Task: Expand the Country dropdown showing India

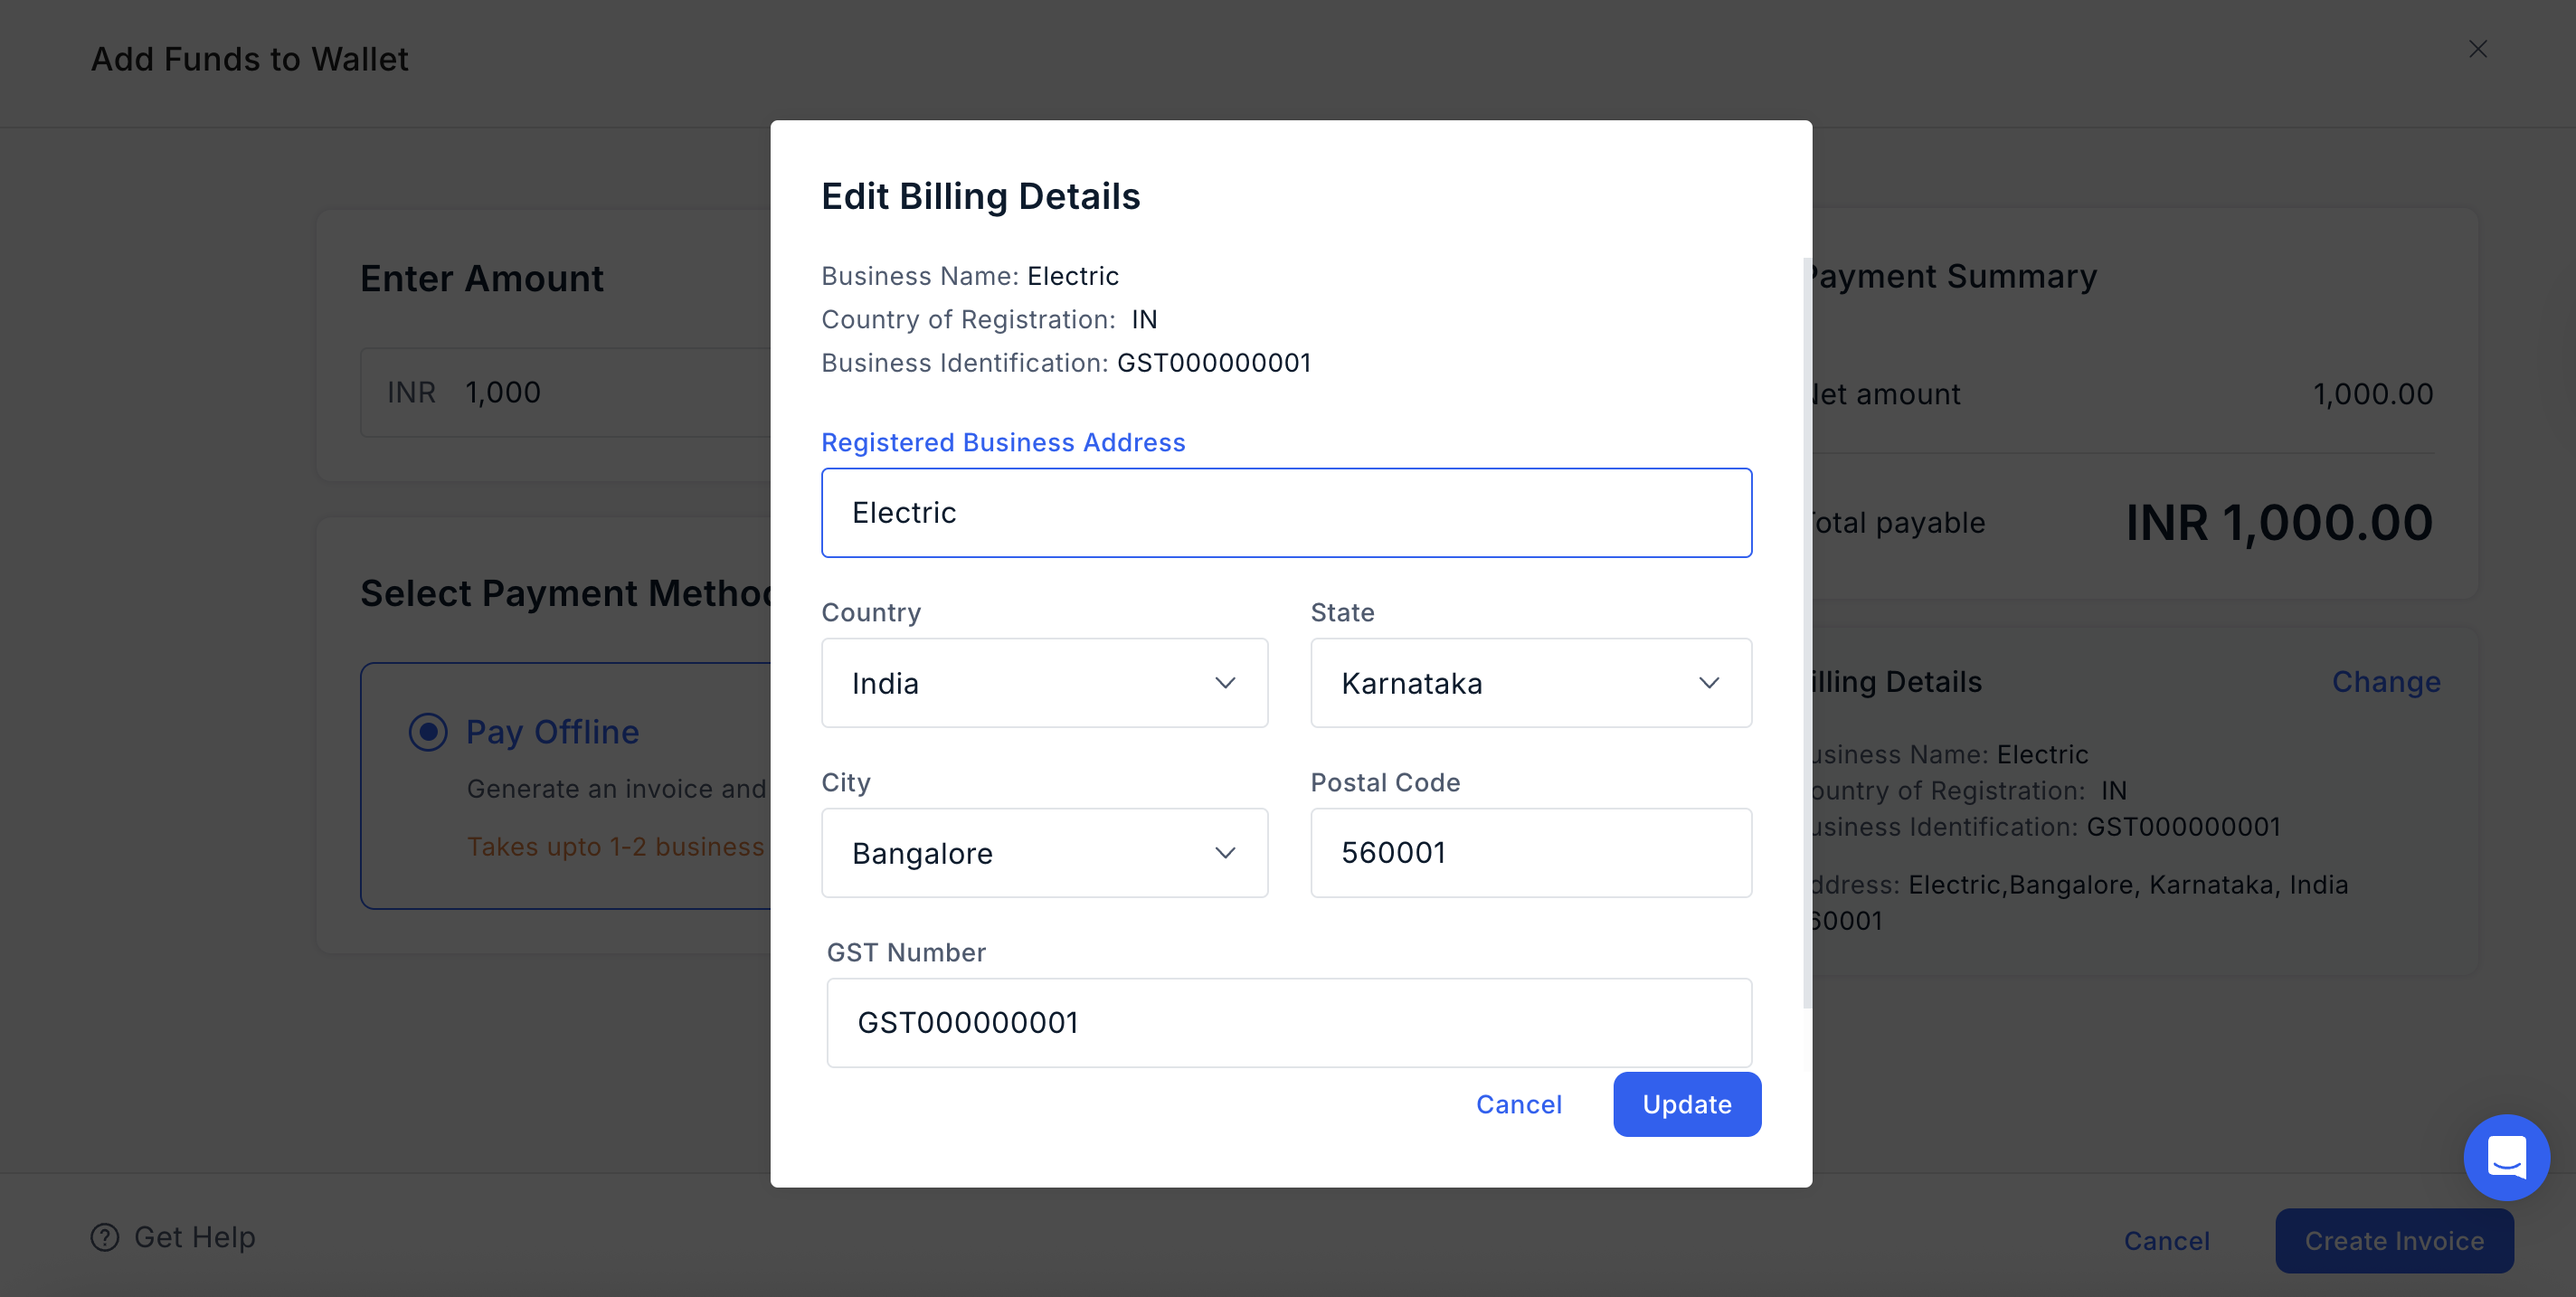Action: [x=1044, y=683]
